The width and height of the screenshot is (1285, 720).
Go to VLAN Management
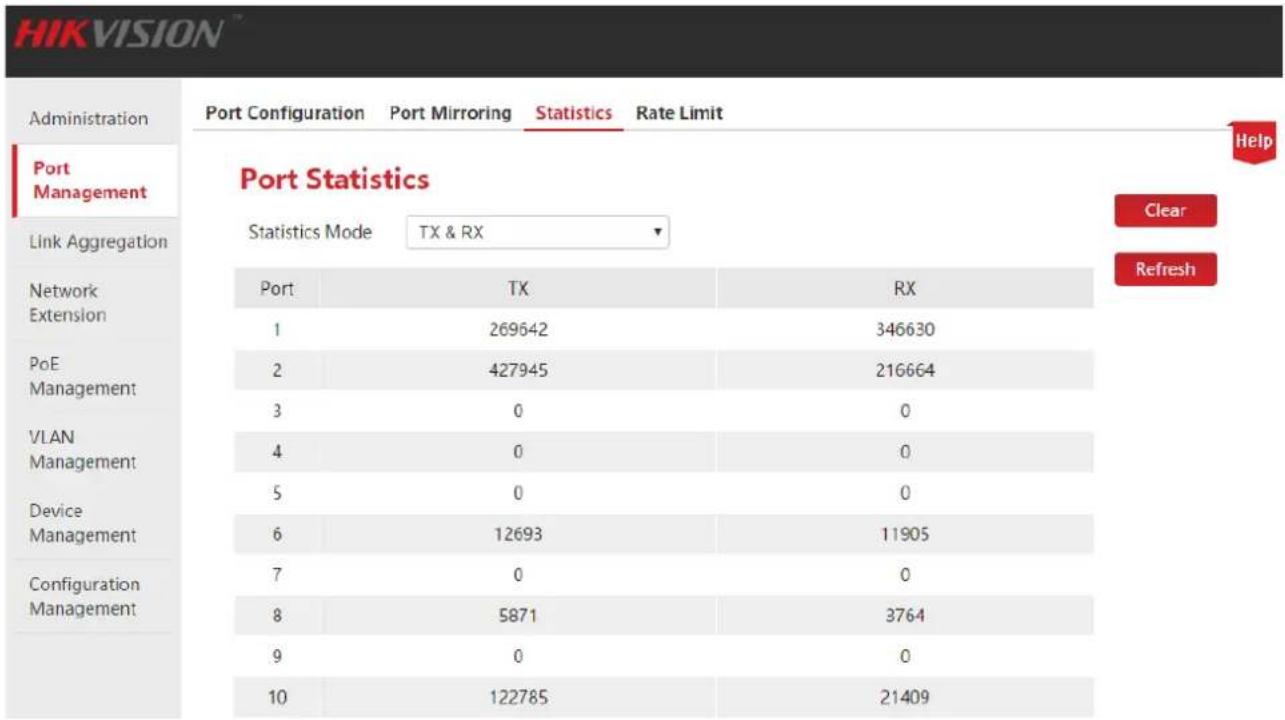[82, 450]
